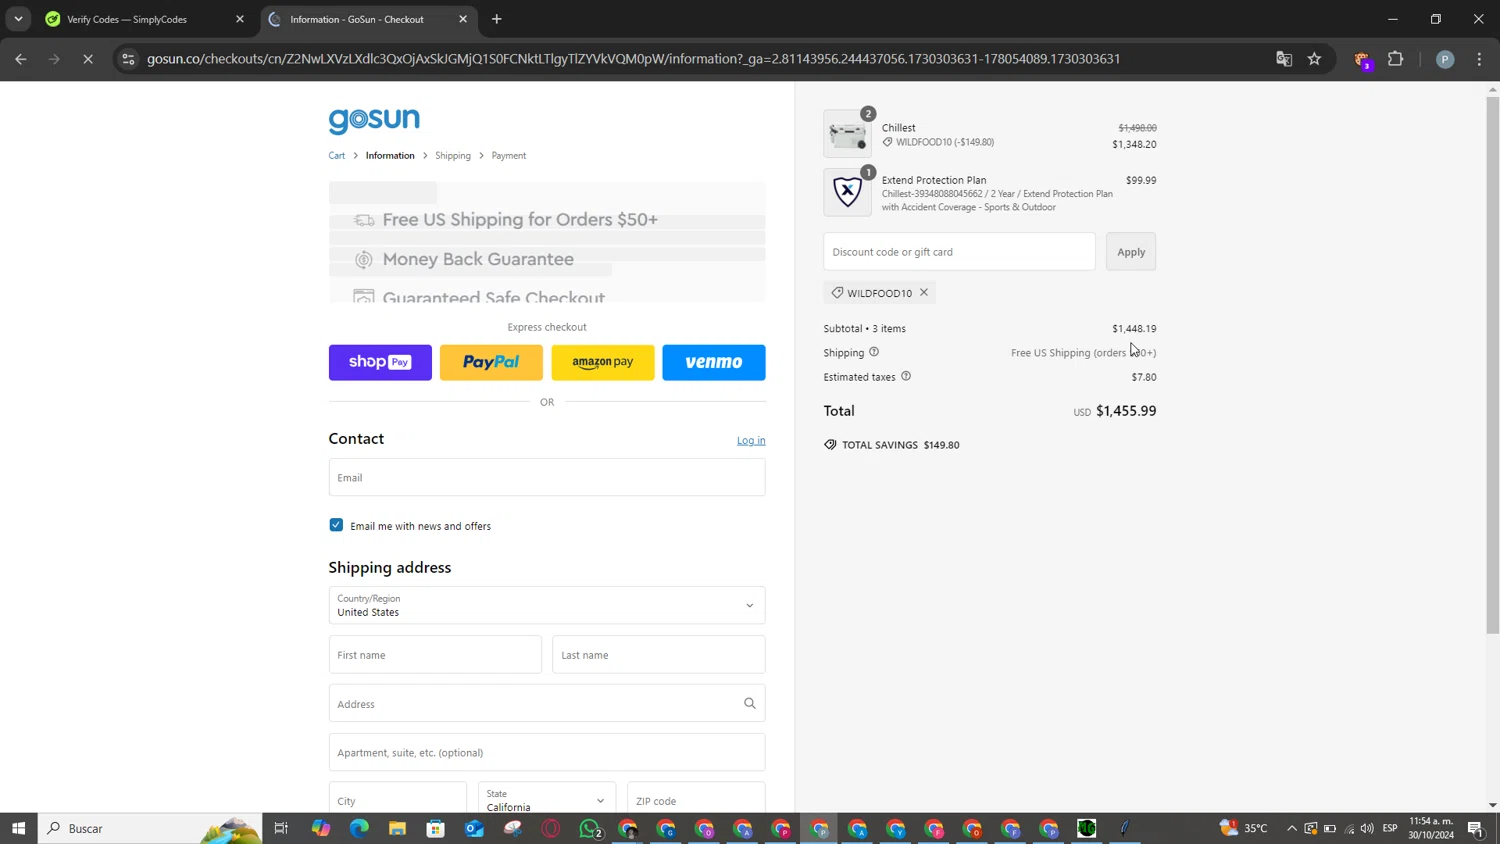Screen dimensions: 1500x844
Task: Open Opera browser from the taskbar
Action: [x=551, y=828]
